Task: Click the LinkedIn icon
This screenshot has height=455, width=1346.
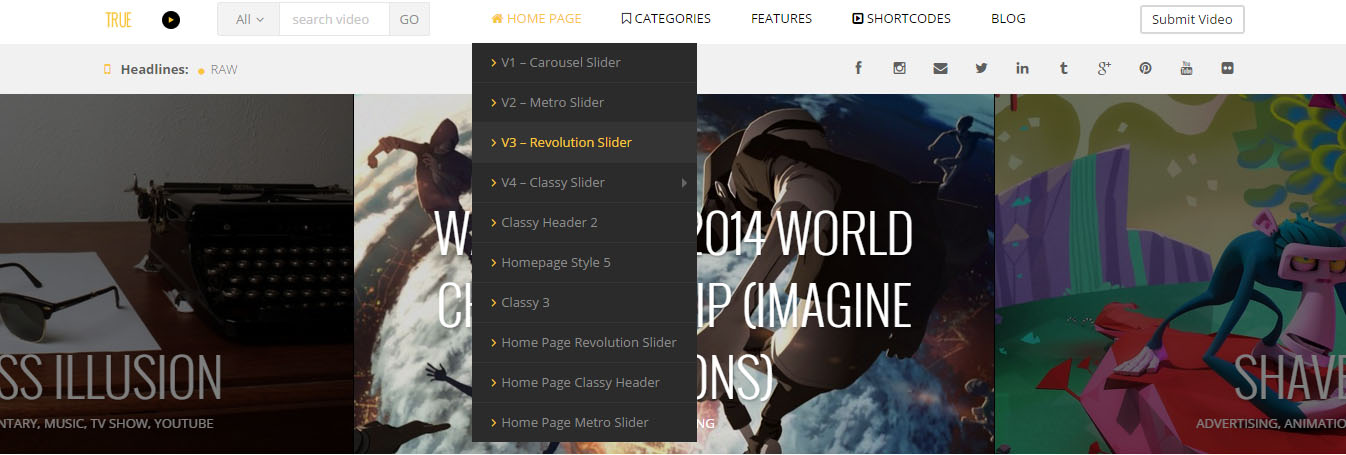Action: tap(1022, 68)
